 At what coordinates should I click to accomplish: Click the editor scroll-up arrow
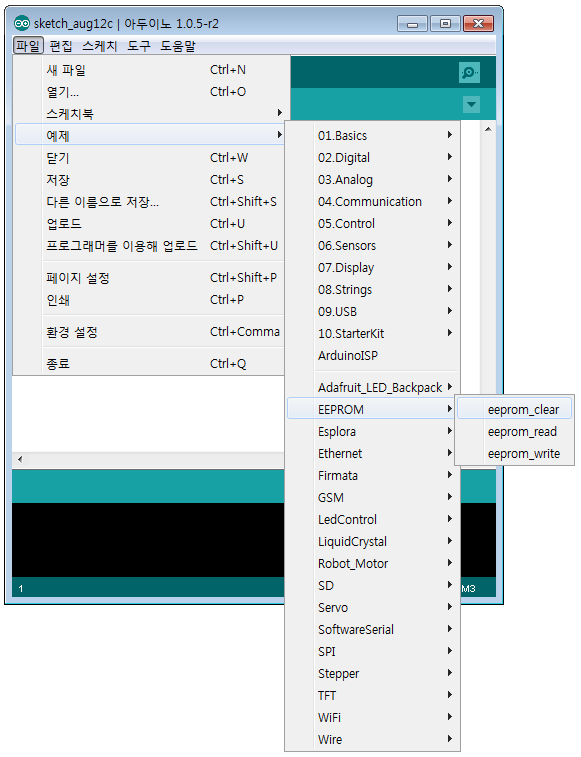[488, 129]
